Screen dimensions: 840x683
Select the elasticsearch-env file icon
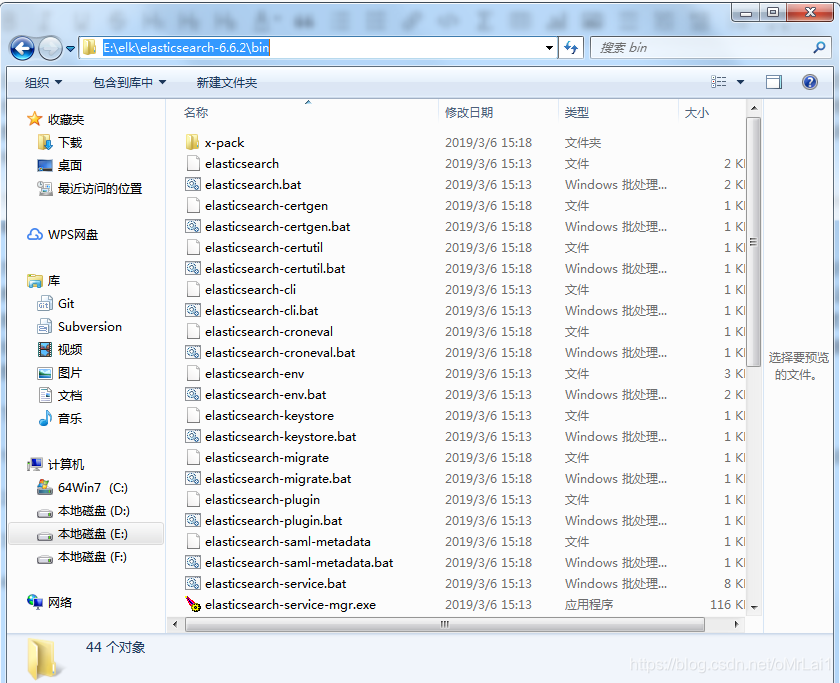pos(193,373)
